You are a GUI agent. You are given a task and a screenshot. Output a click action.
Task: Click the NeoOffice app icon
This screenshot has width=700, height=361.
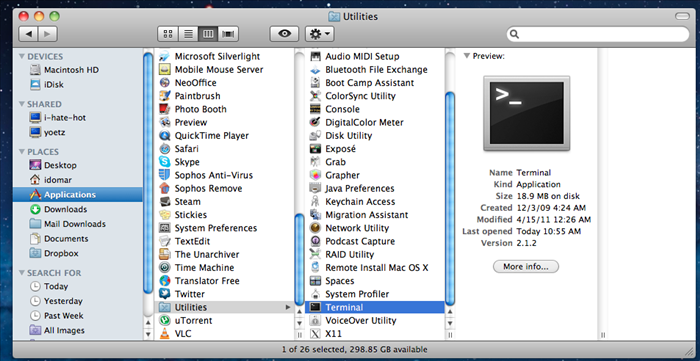tap(165, 83)
